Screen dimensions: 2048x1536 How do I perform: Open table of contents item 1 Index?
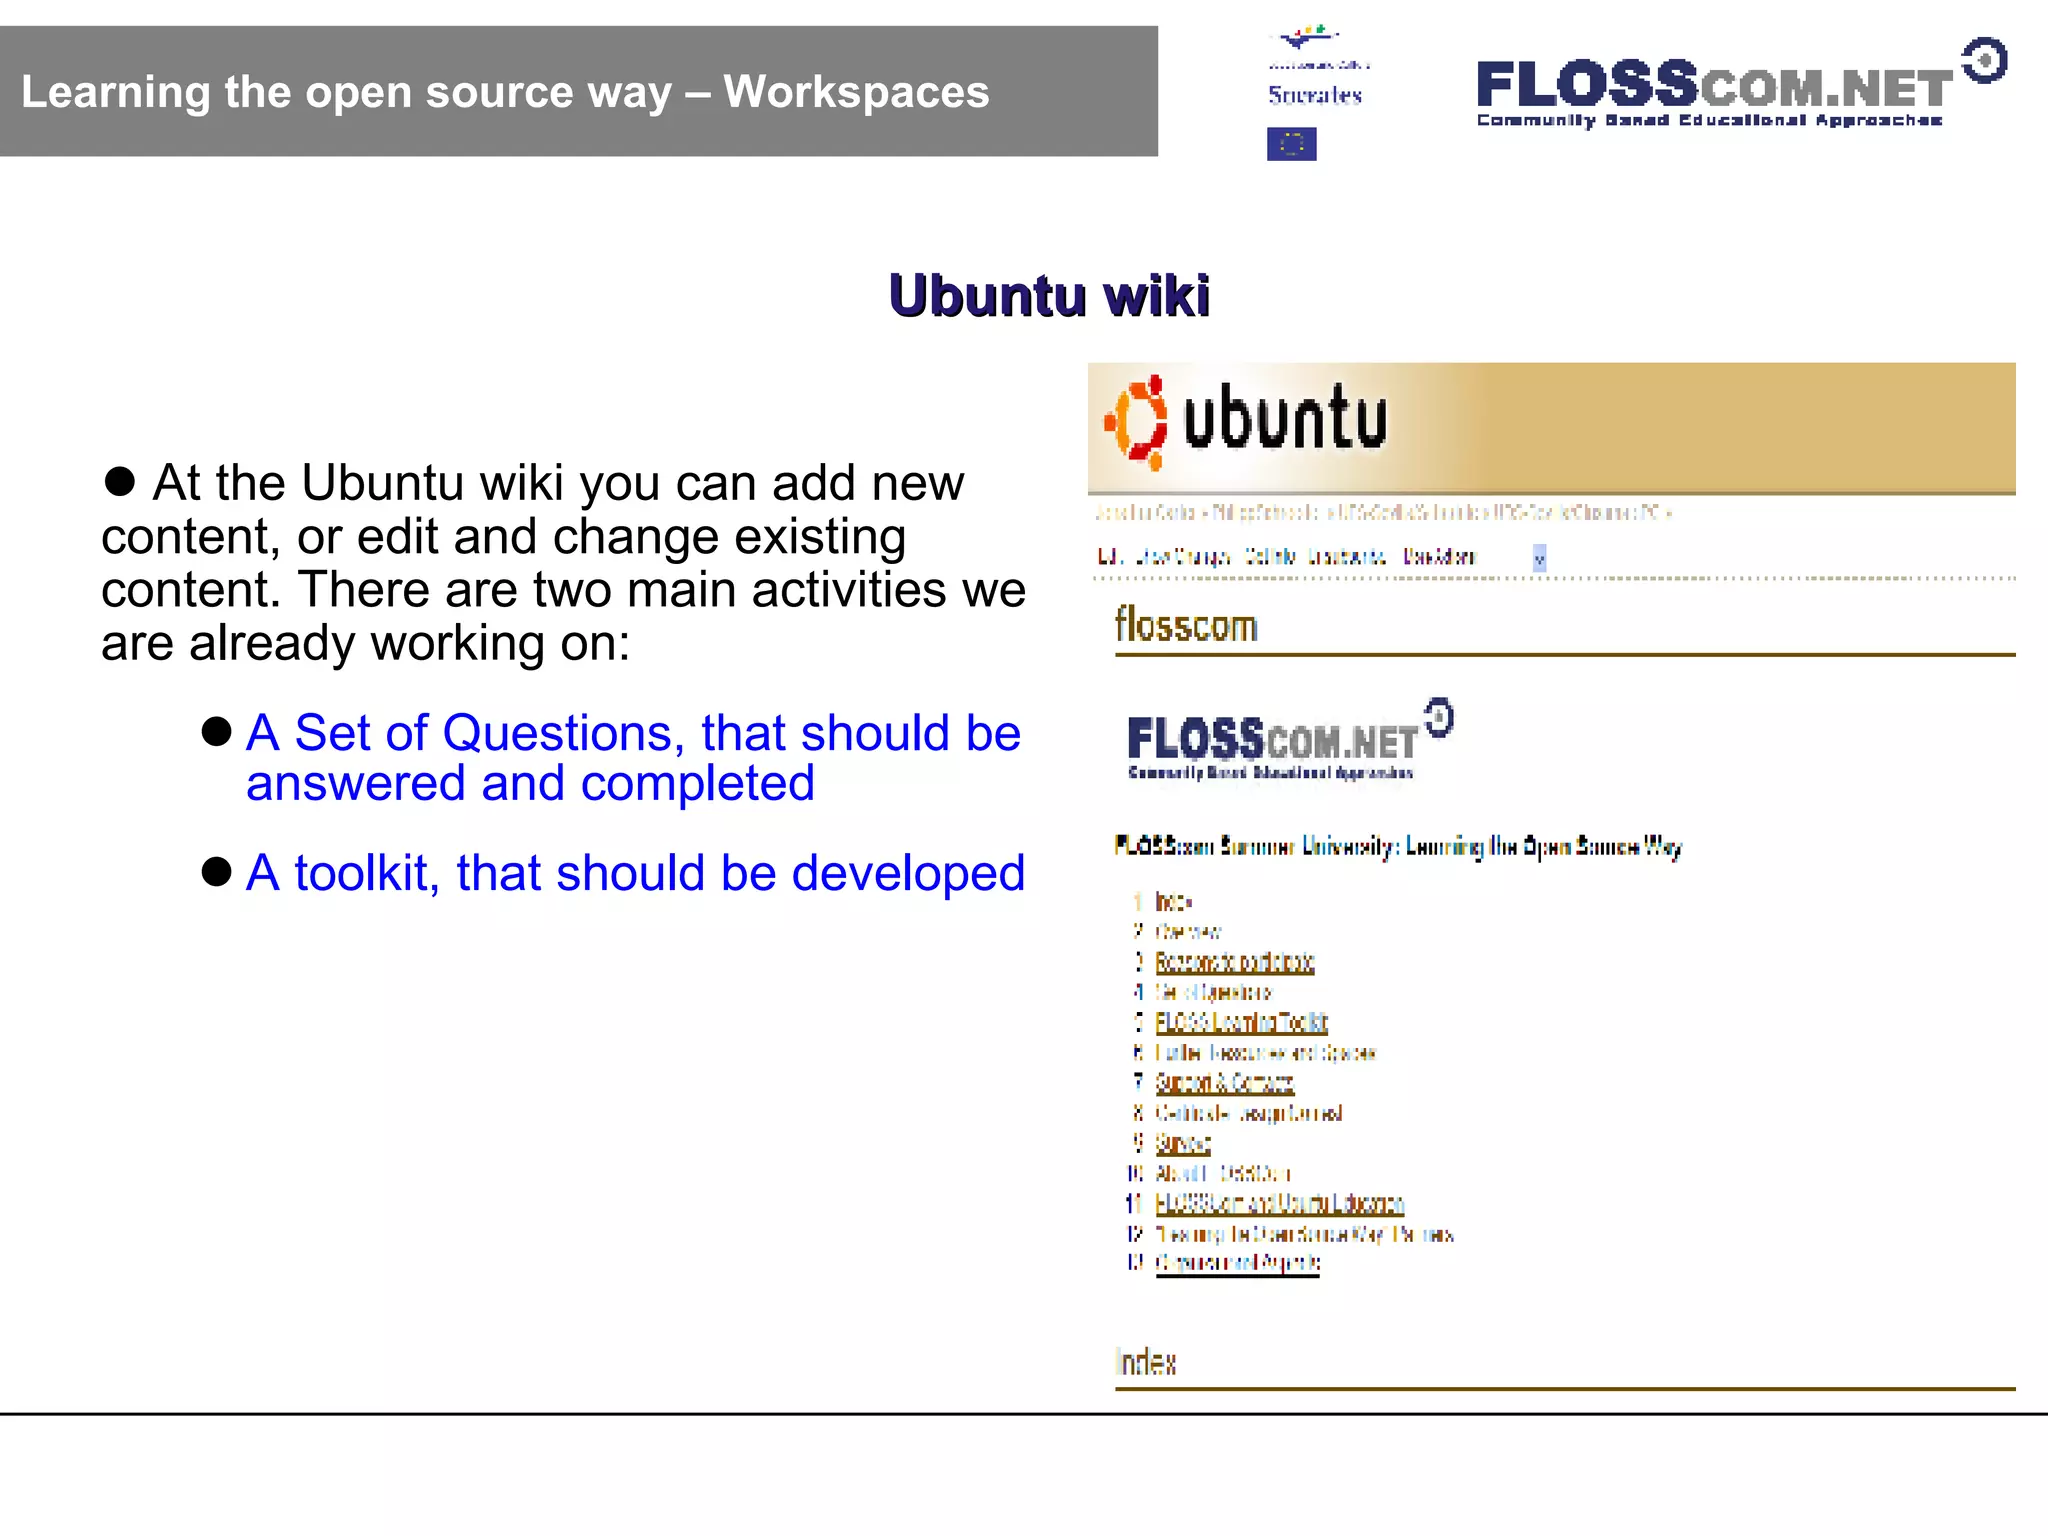[x=1173, y=902]
